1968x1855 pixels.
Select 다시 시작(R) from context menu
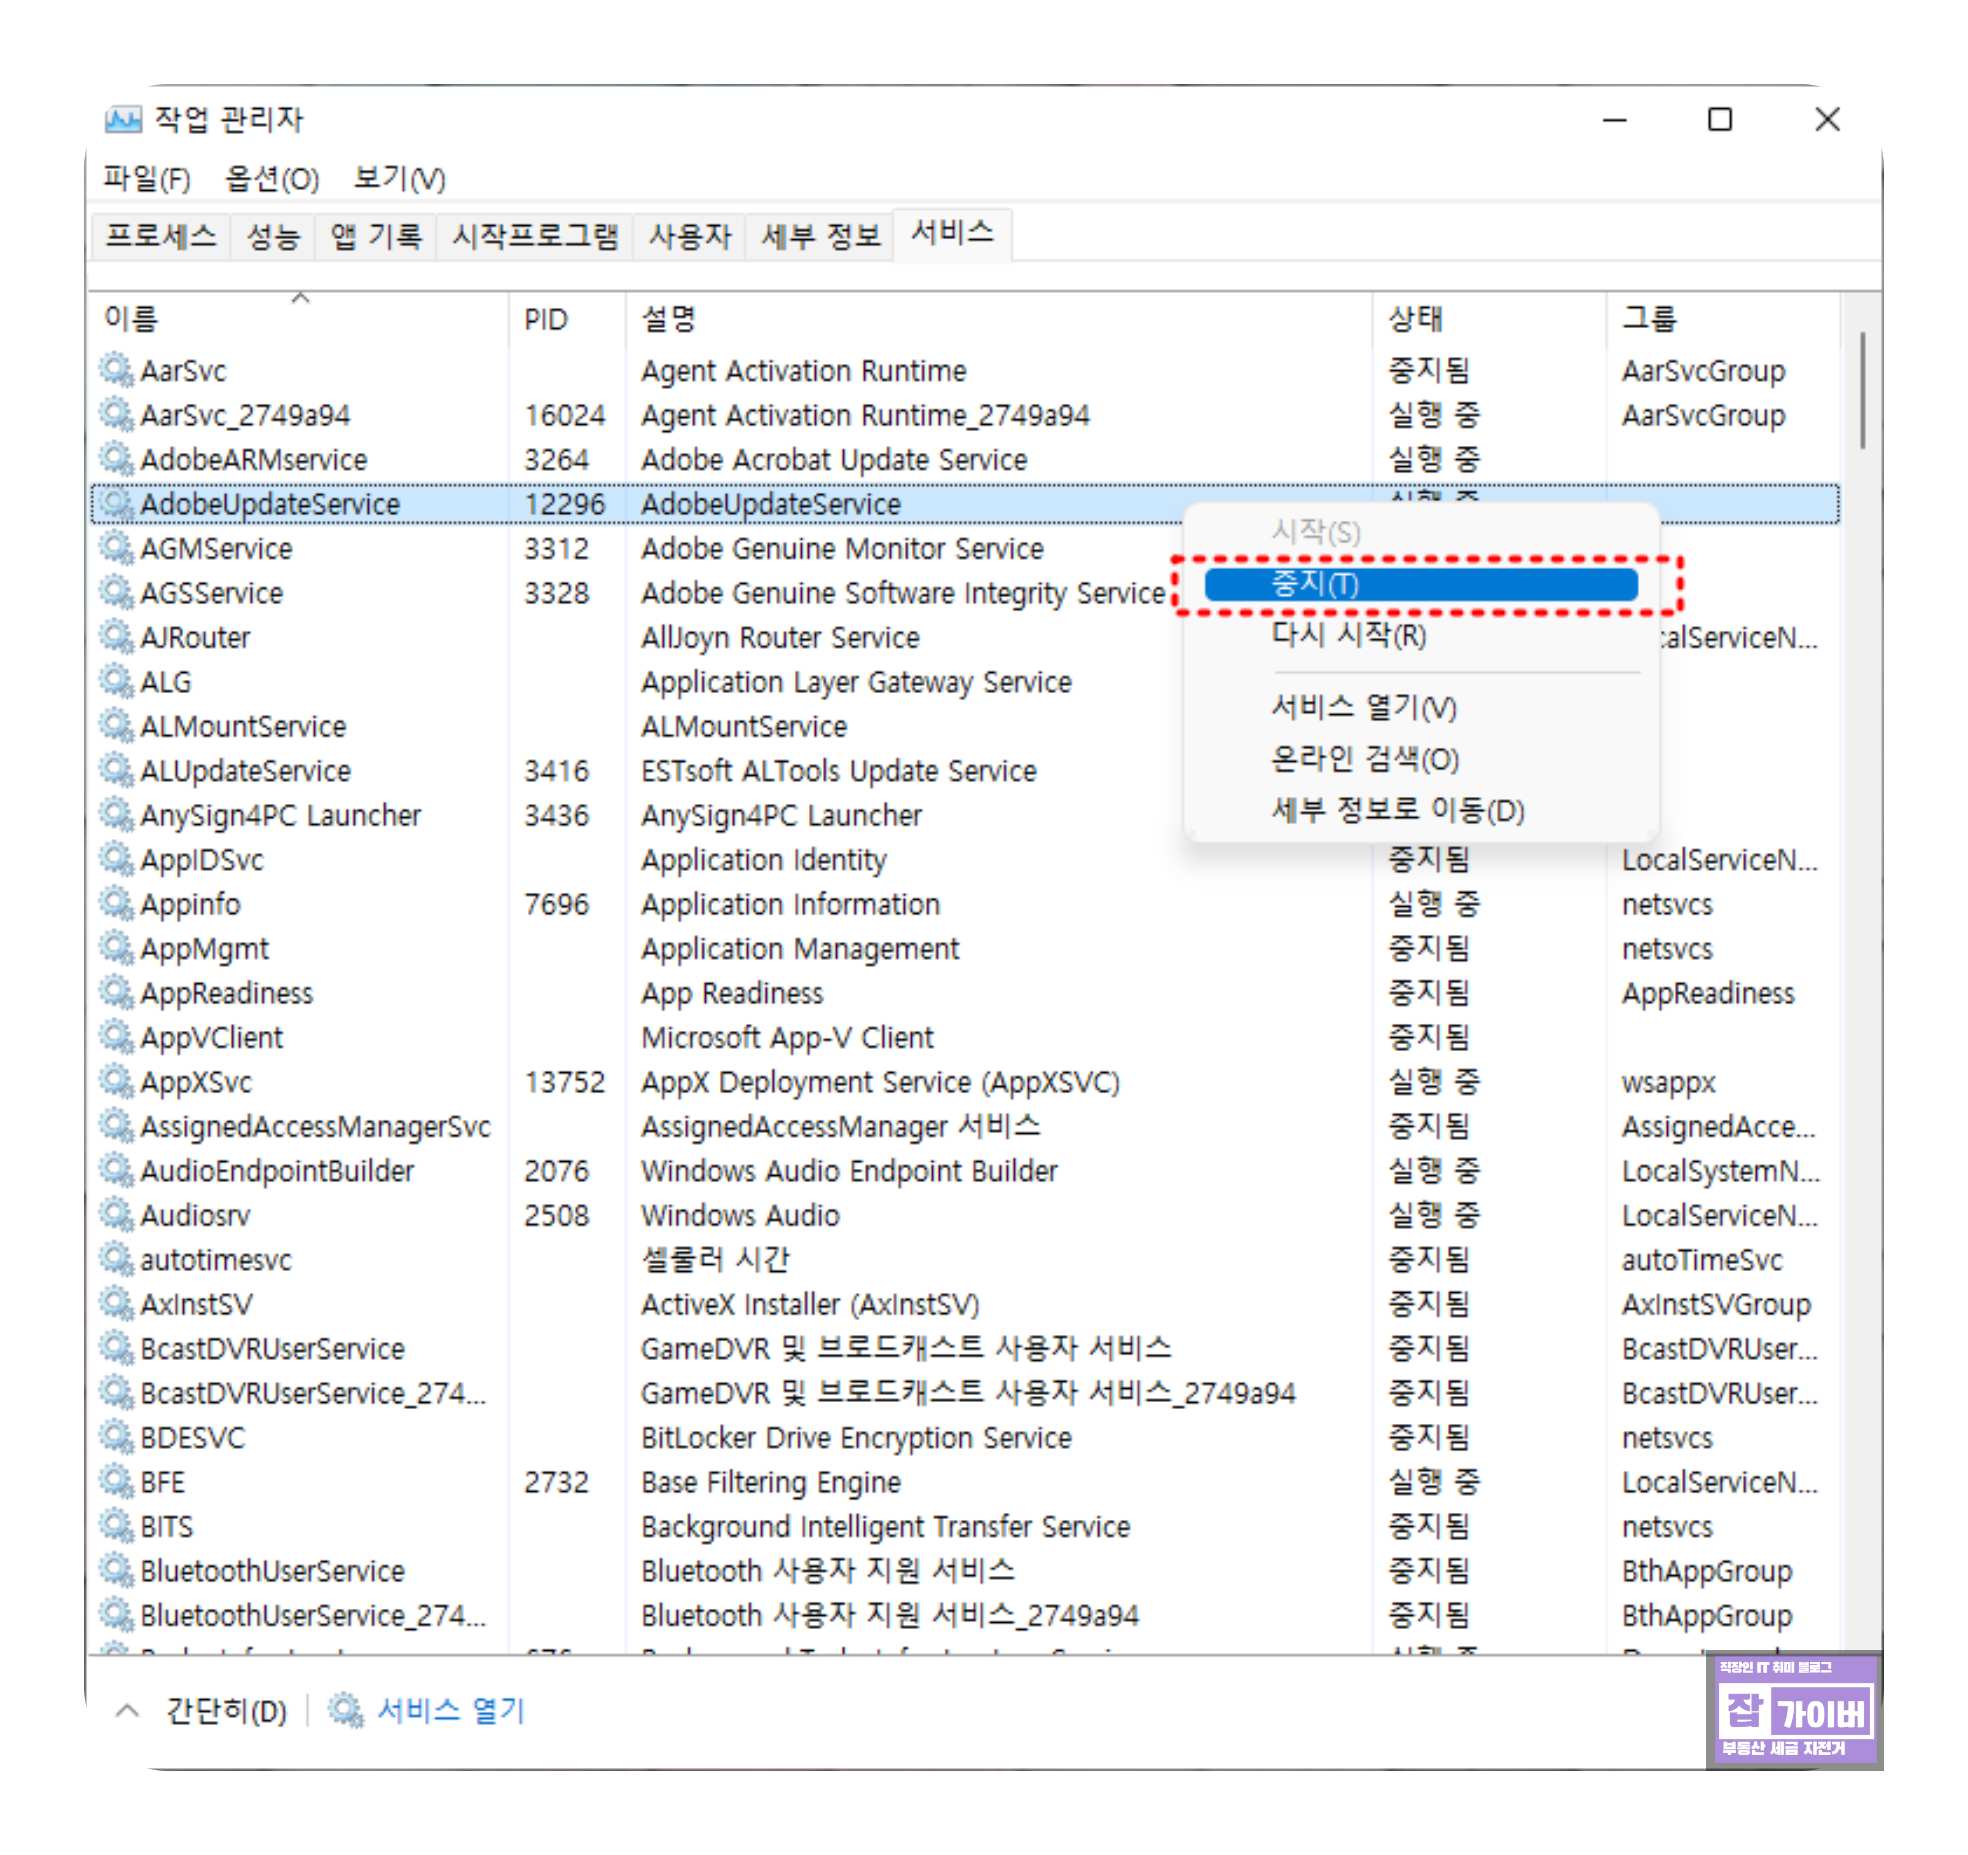tap(1348, 635)
